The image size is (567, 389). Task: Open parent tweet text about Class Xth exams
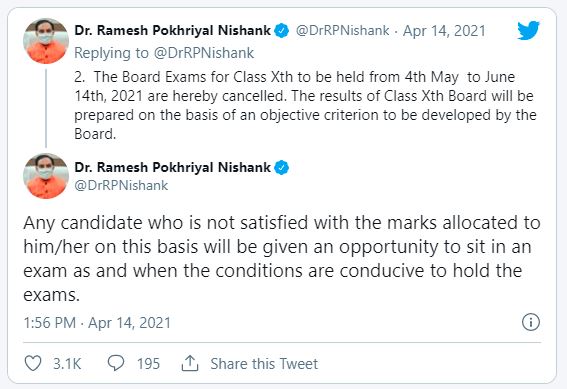click(x=306, y=105)
